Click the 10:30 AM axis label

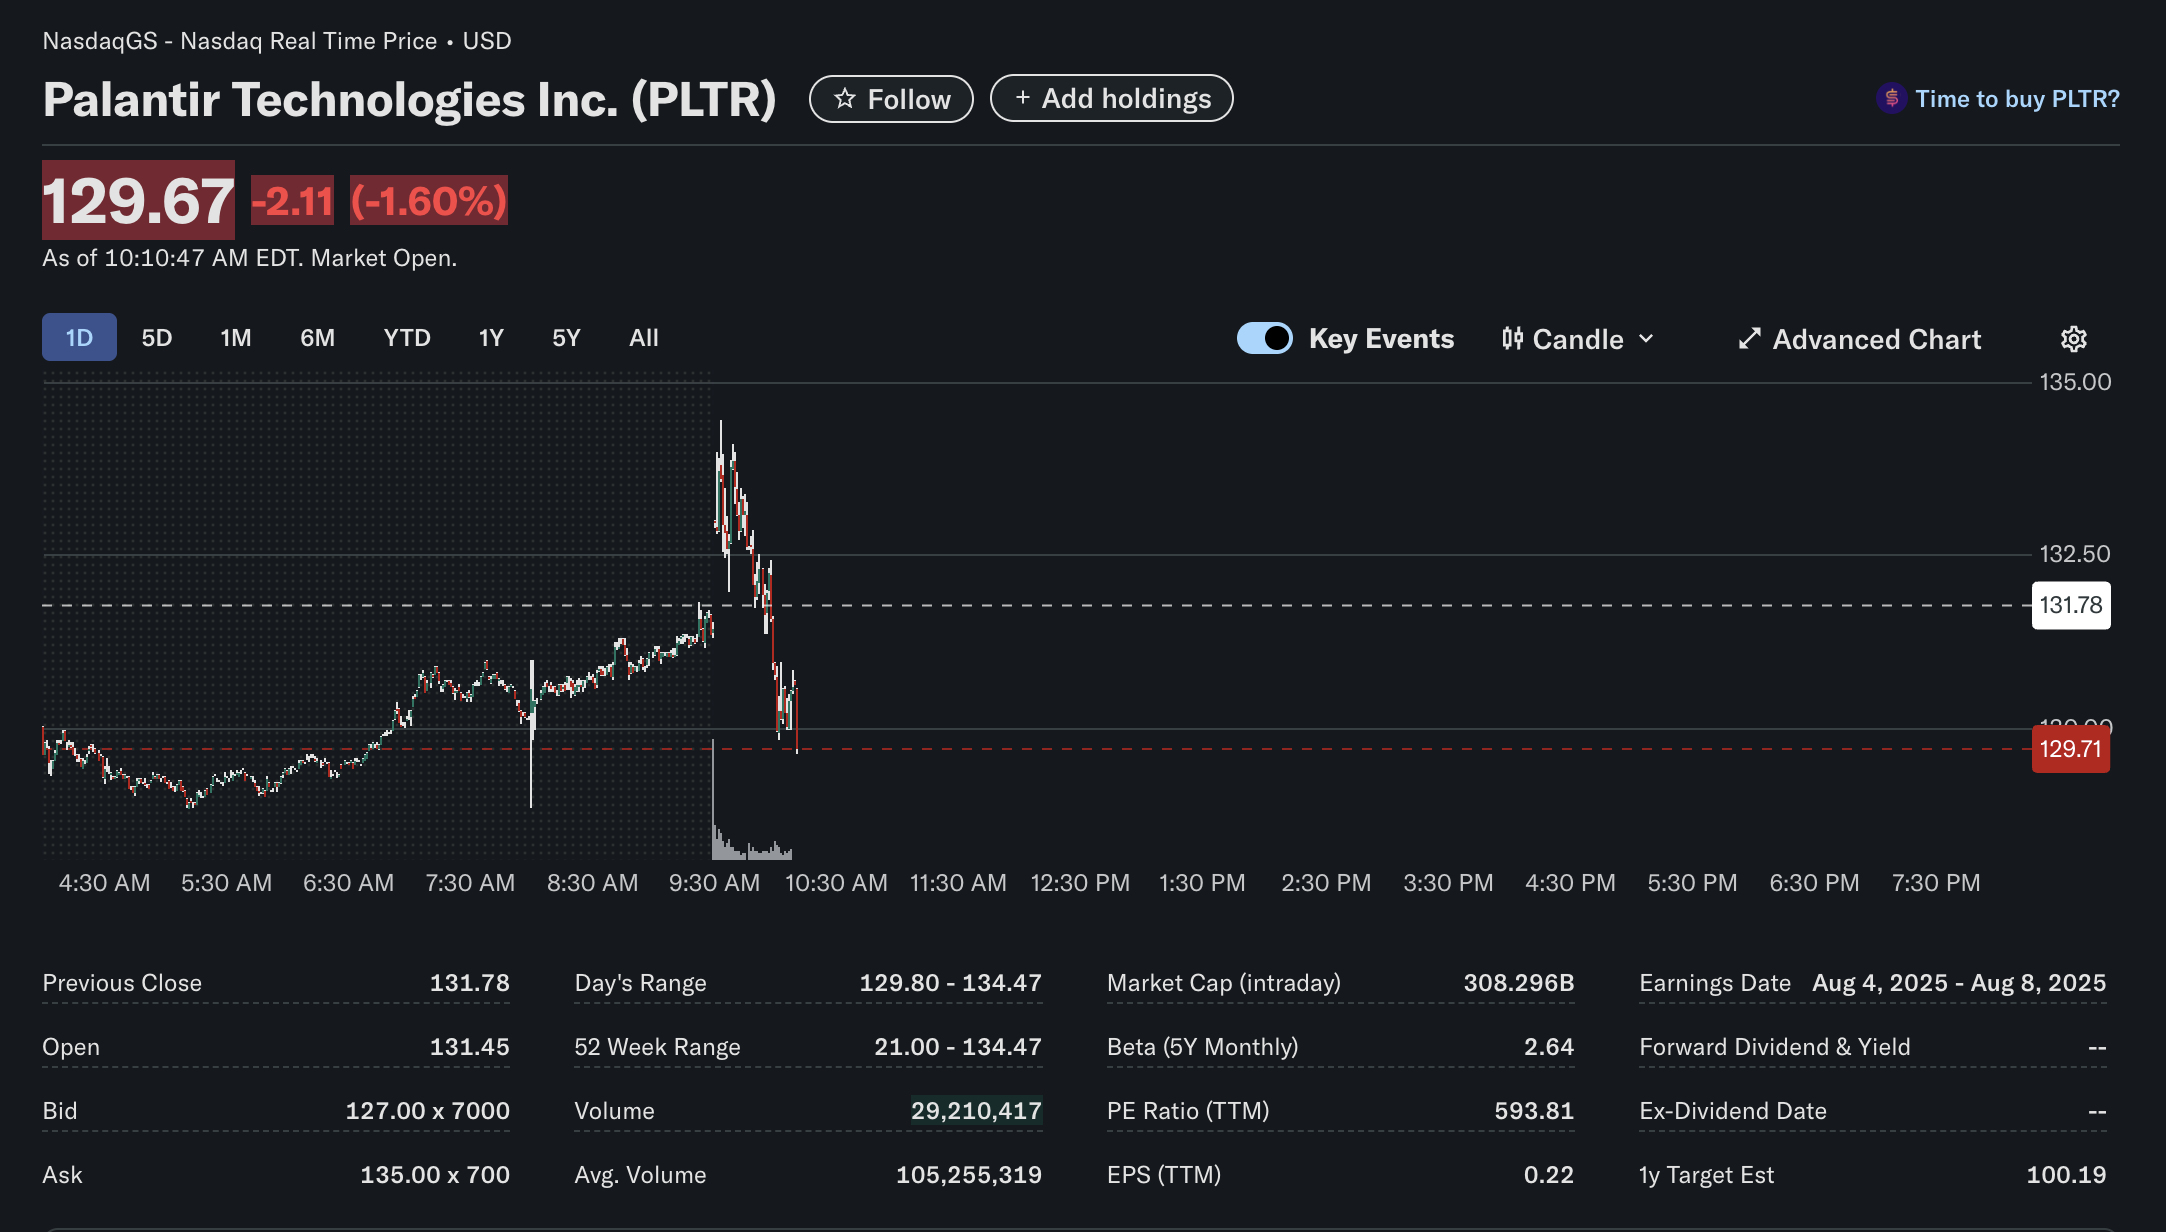(x=836, y=883)
